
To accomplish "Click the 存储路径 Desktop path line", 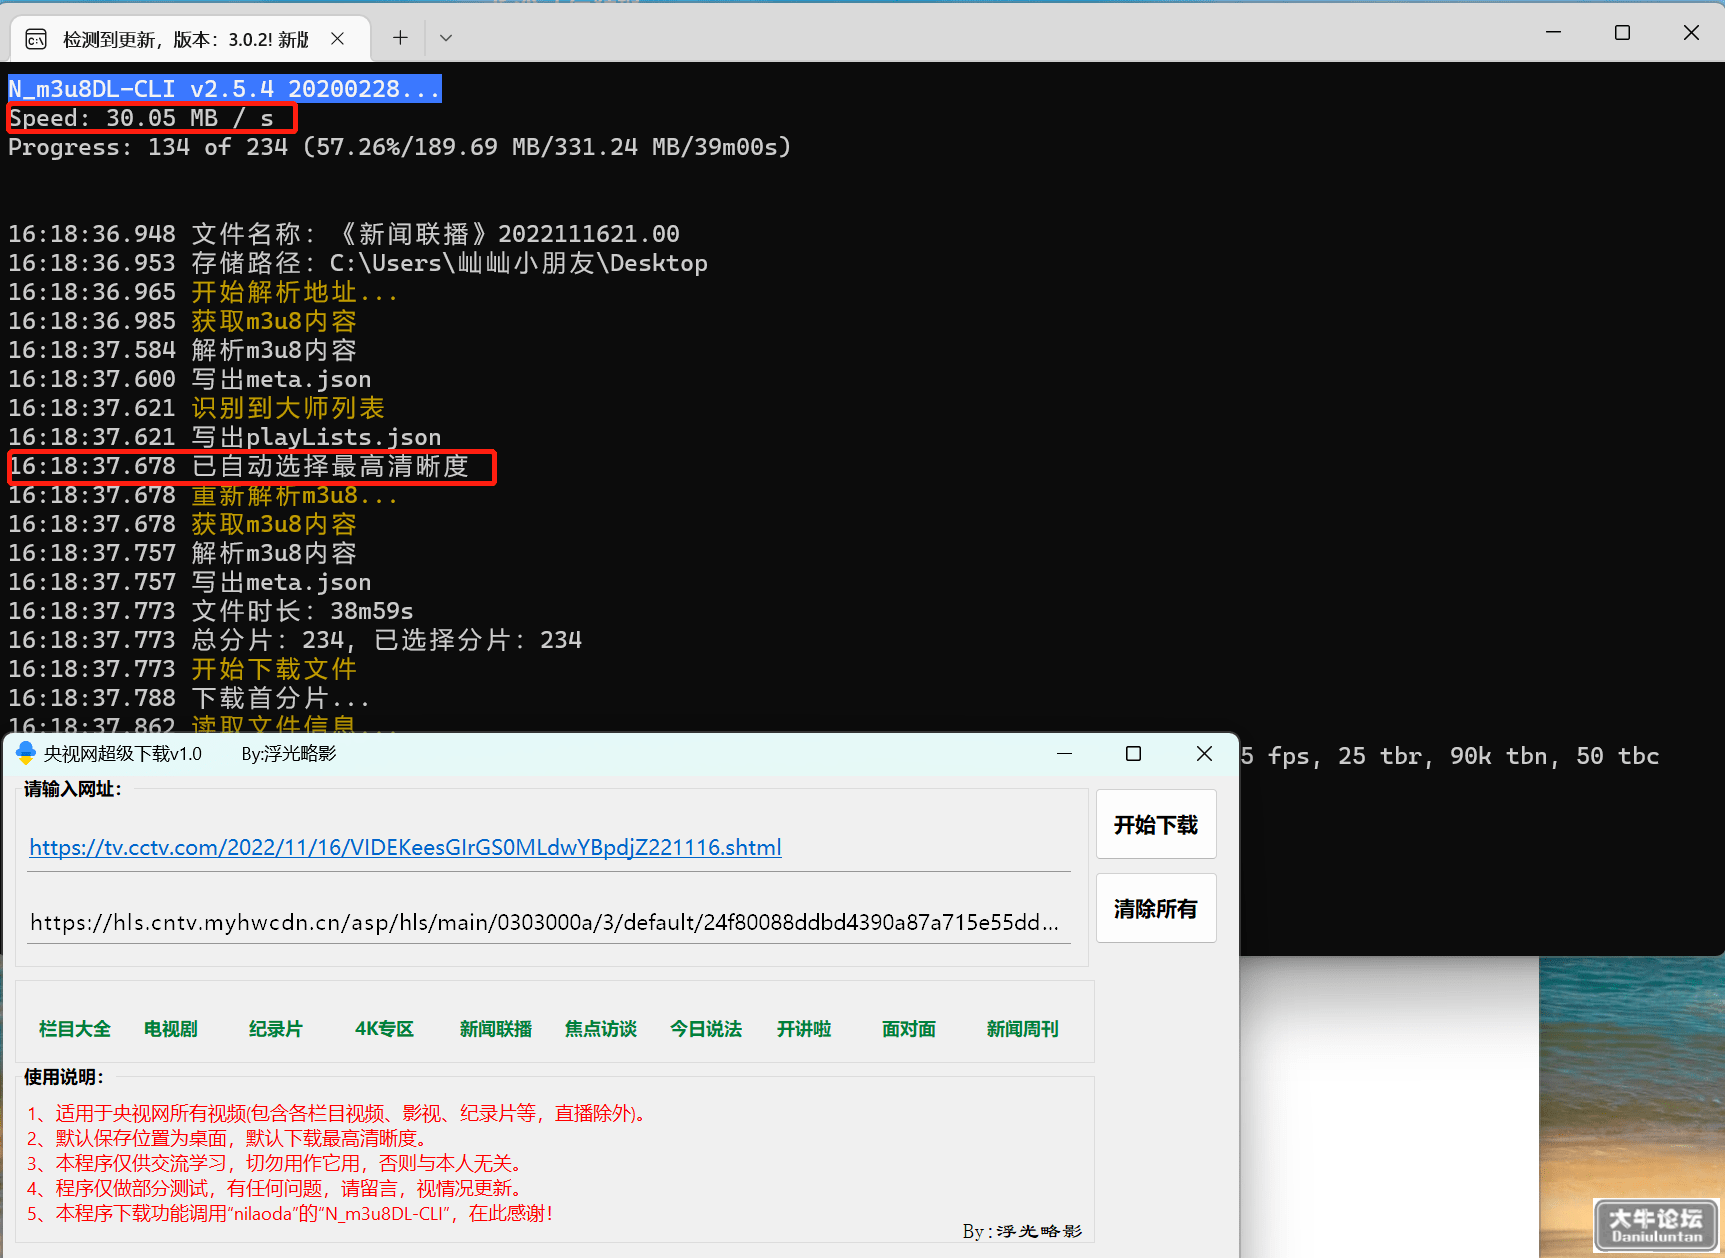I will click(x=358, y=263).
